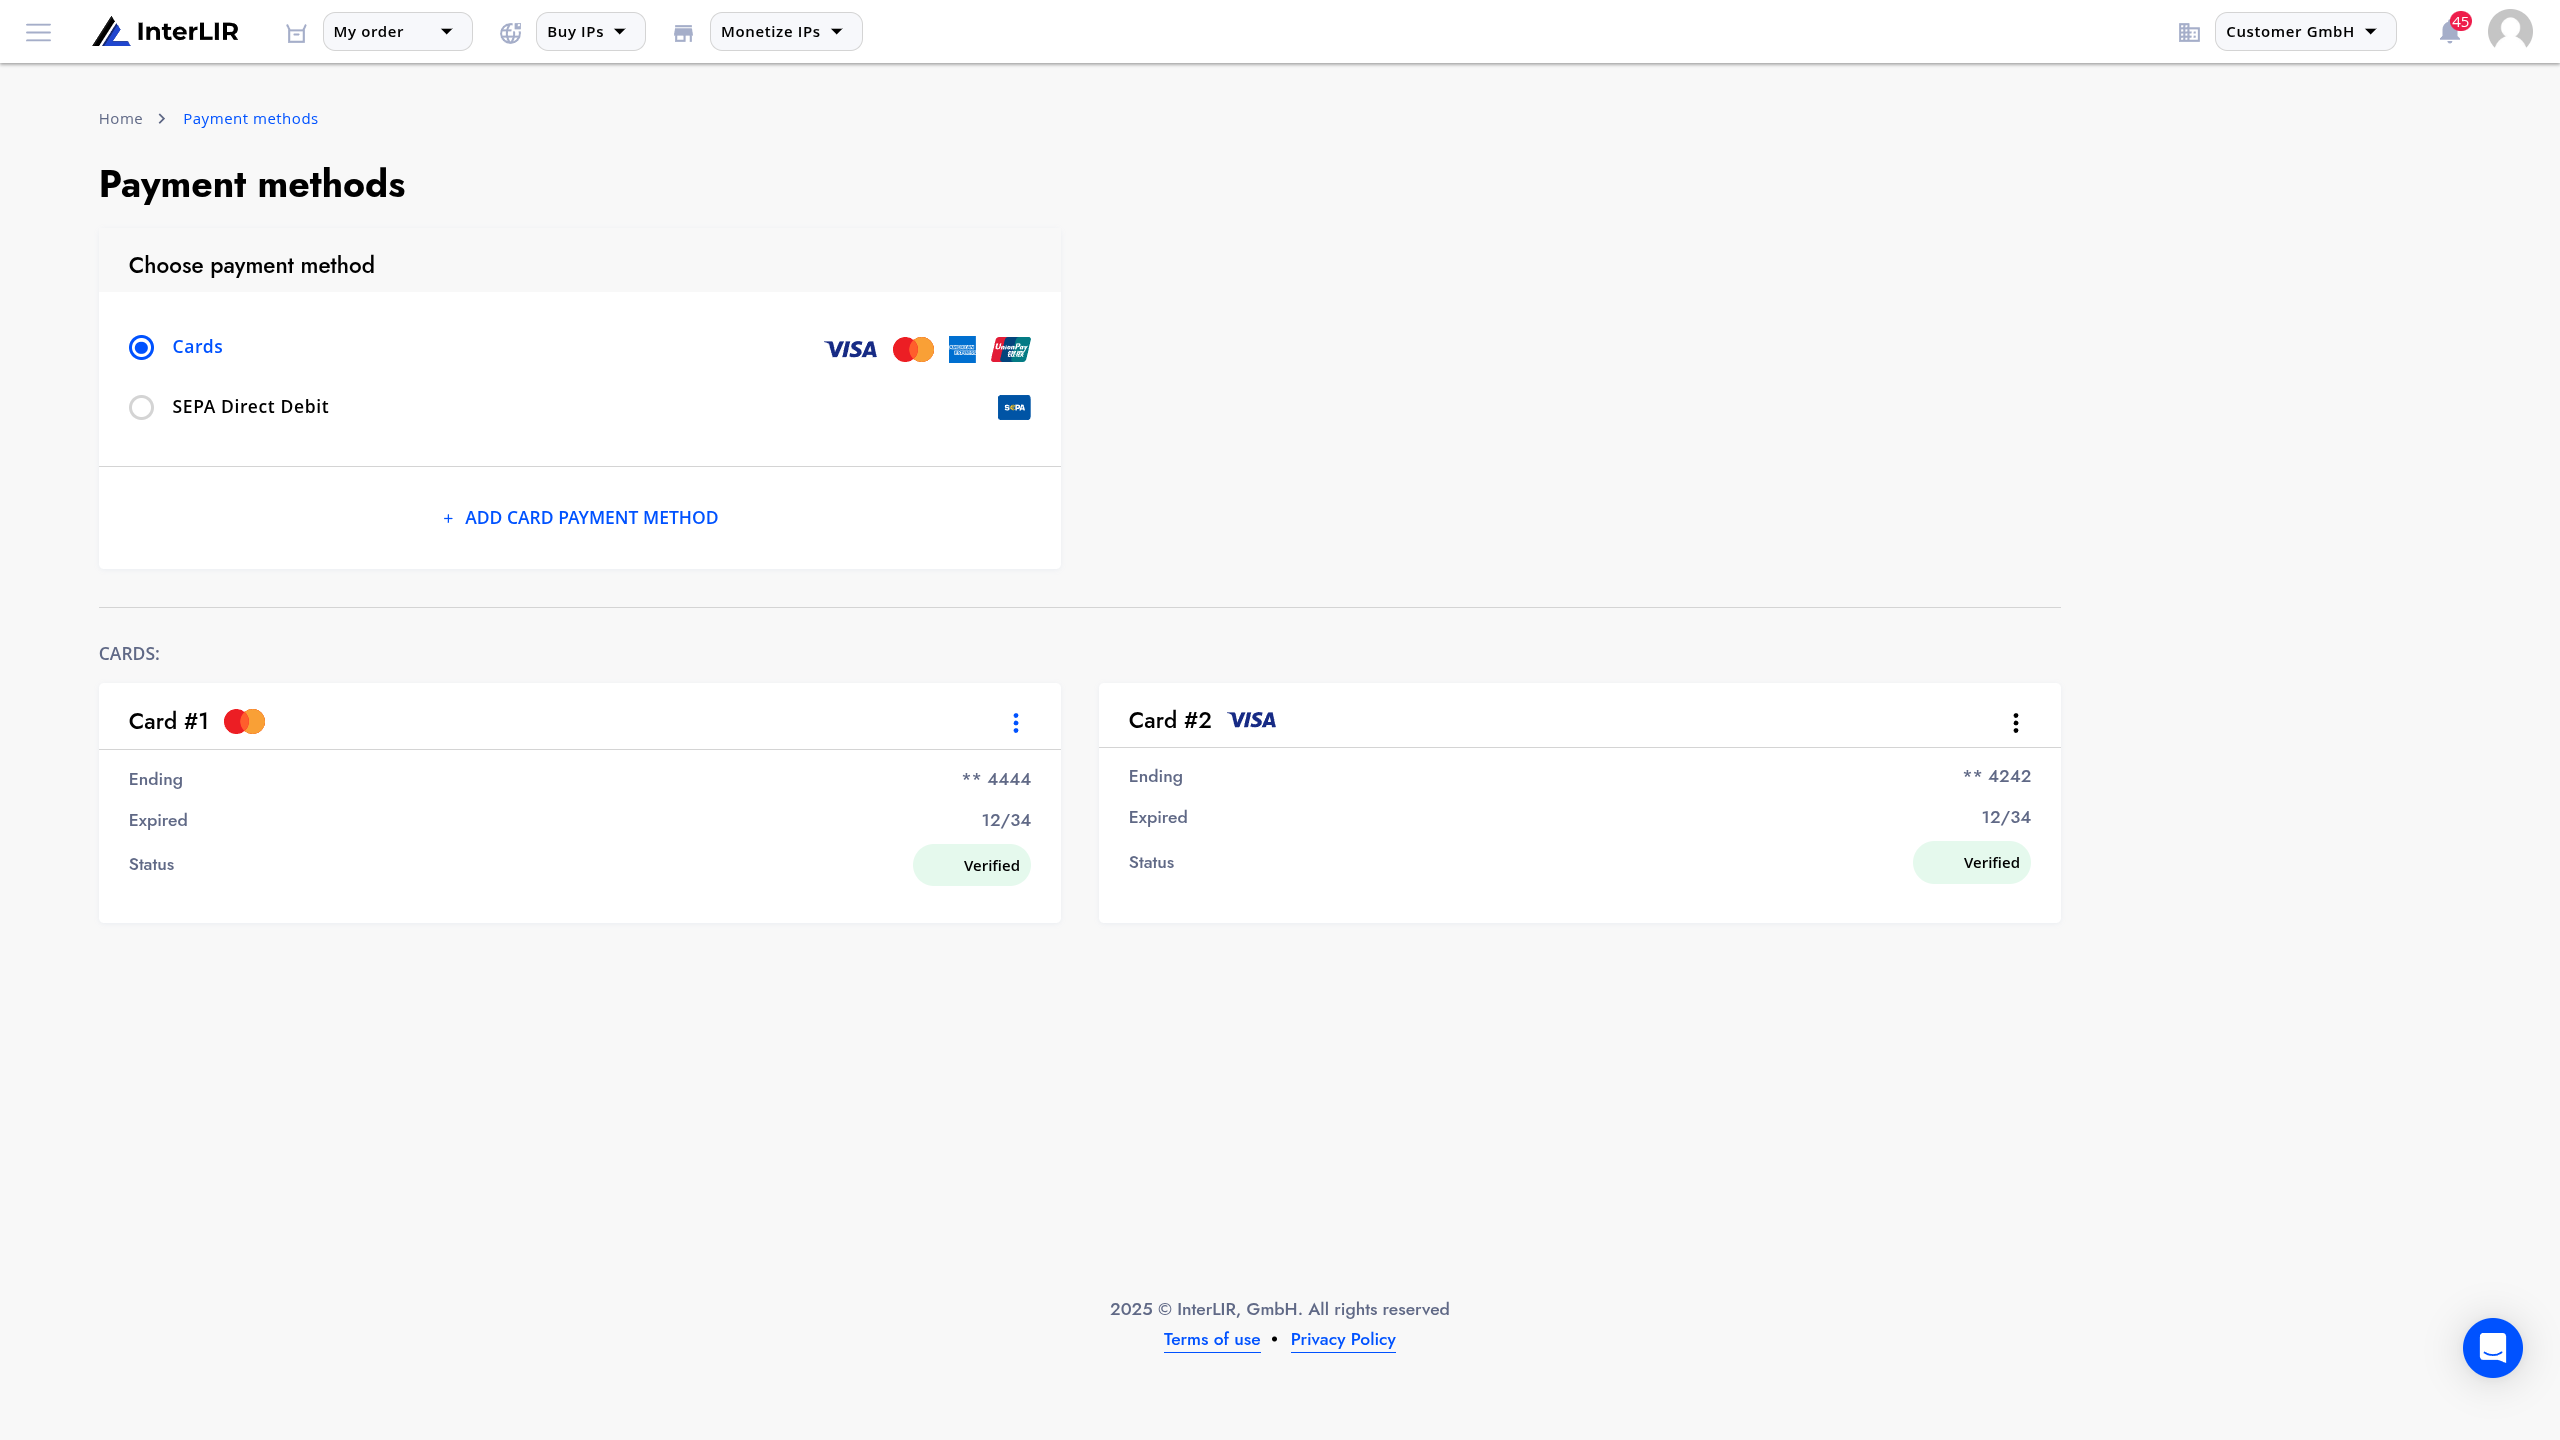Click Payment methods breadcrumb link
This screenshot has width=2560, height=1440.
tap(250, 119)
